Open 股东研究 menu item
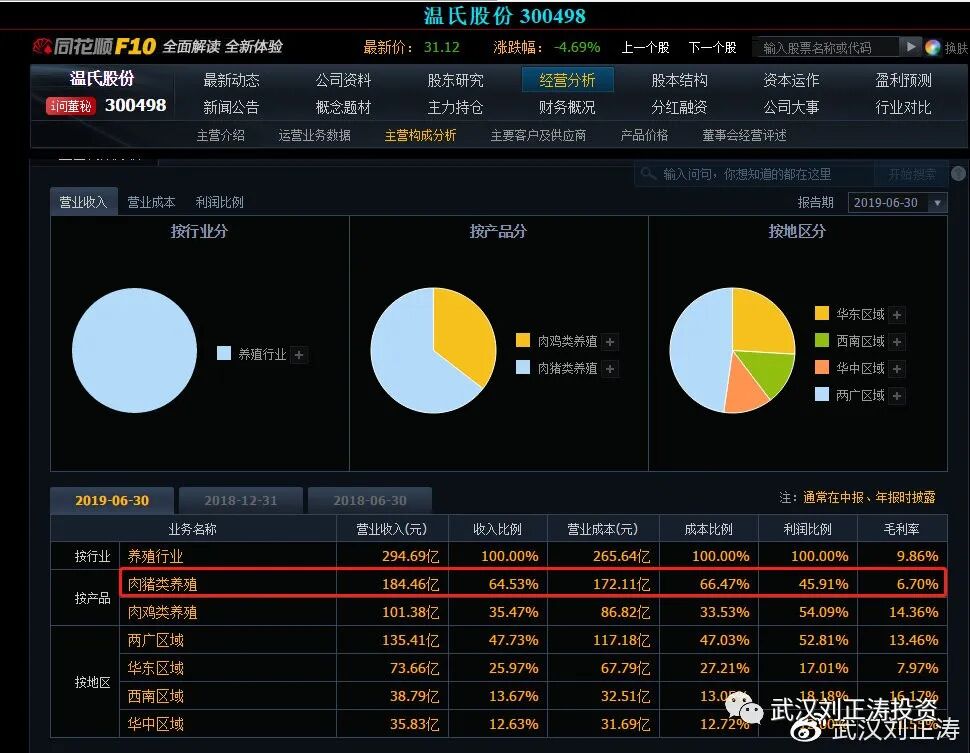 click(455, 80)
